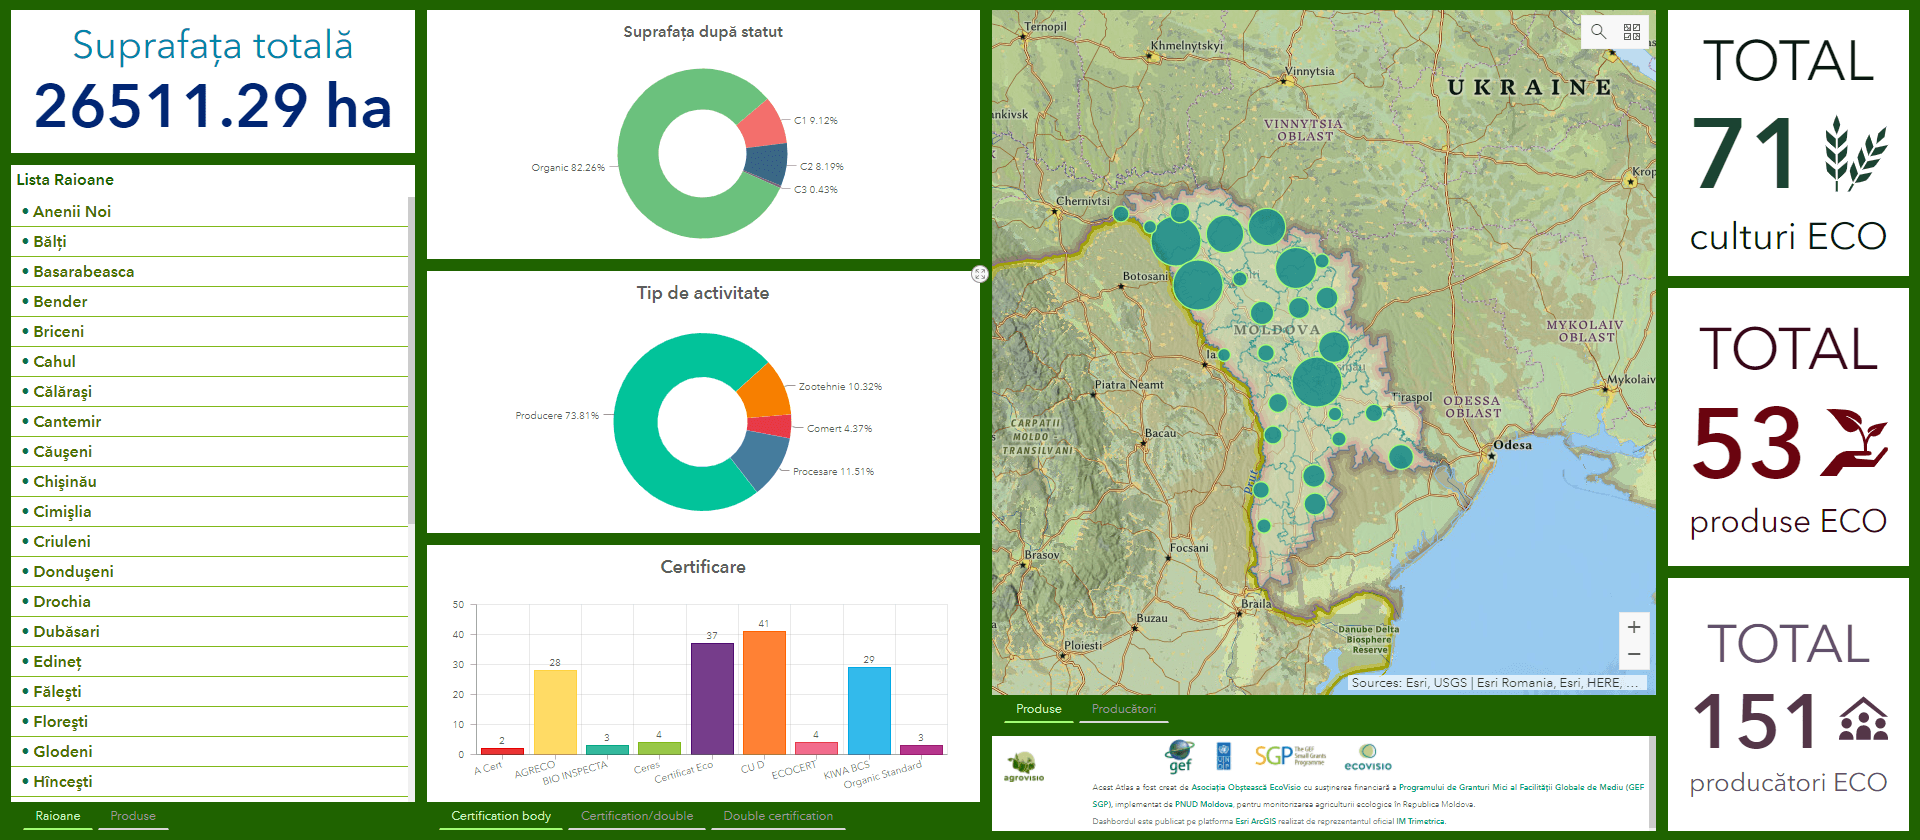Open the map Sources attribution bar

[x=1497, y=683]
